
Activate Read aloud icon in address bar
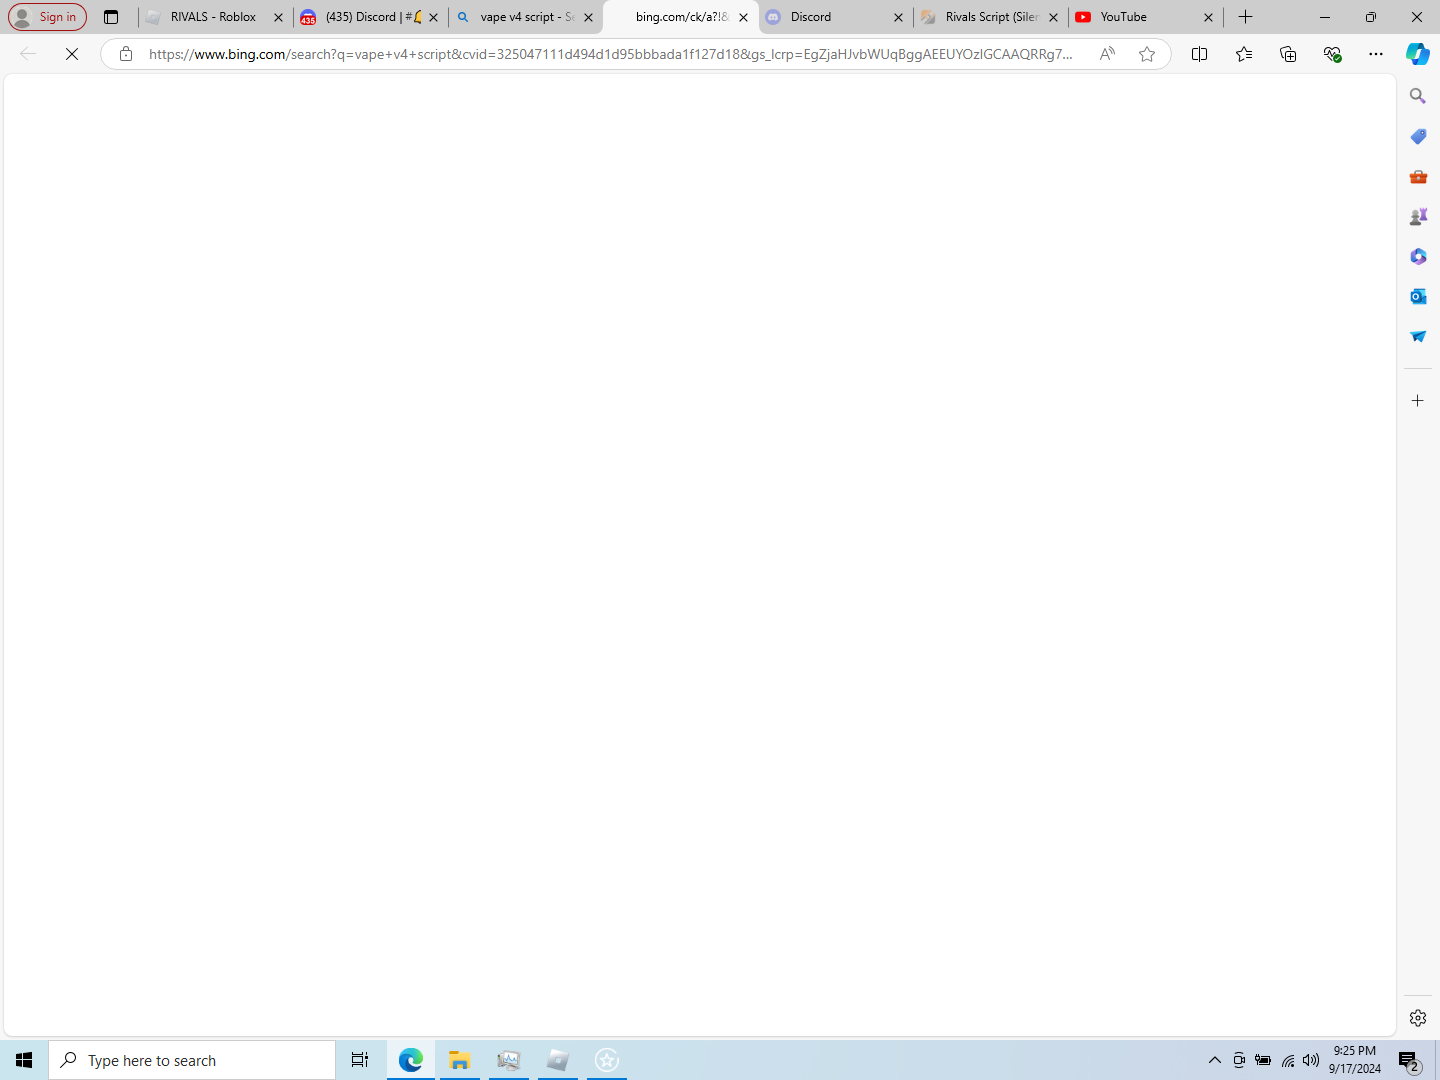click(x=1107, y=54)
